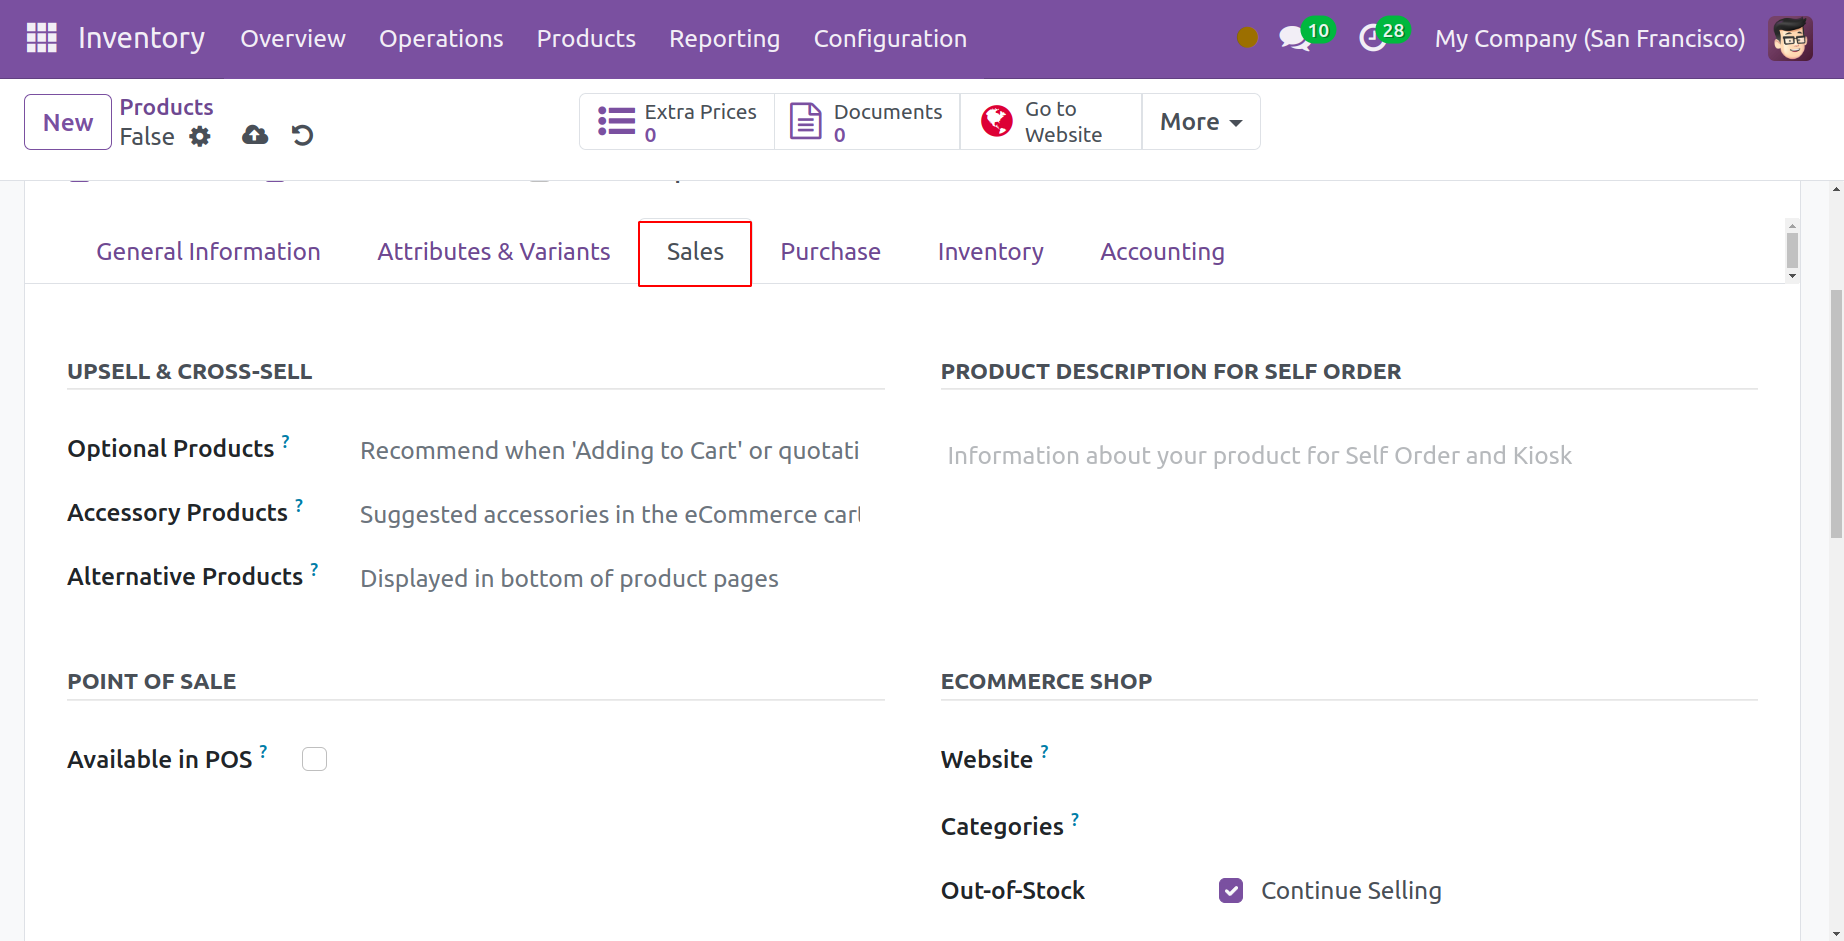
Task: Uncheck Continue Selling out-of-stock option
Action: coord(1231,890)
